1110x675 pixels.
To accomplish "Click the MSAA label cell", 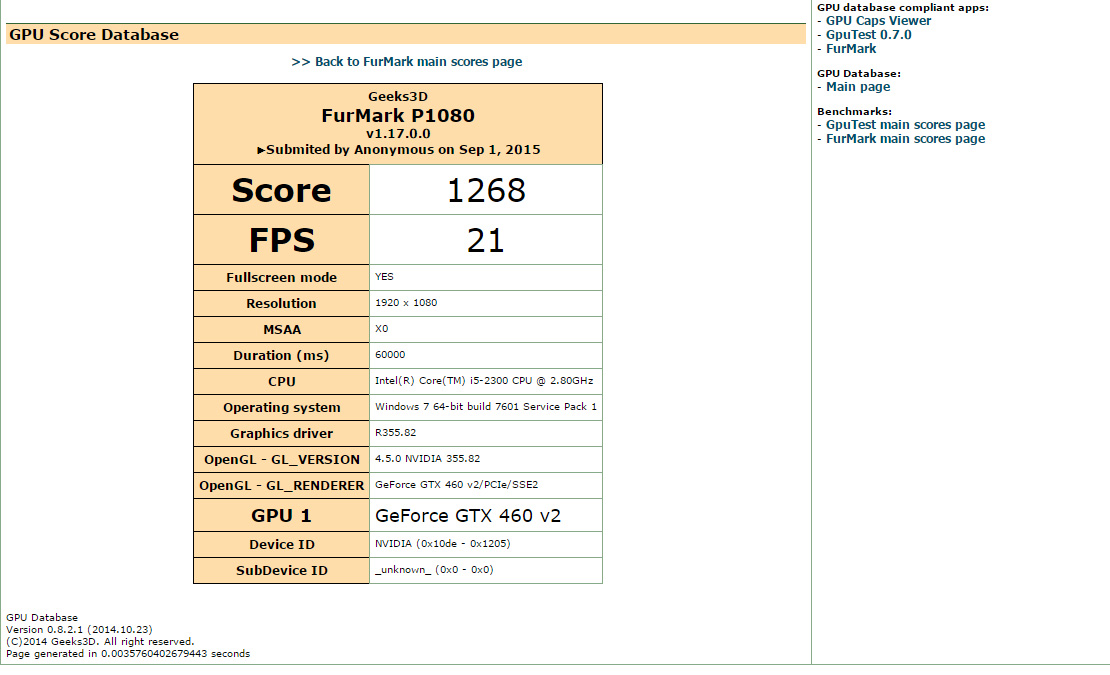I will coord(281,330).
